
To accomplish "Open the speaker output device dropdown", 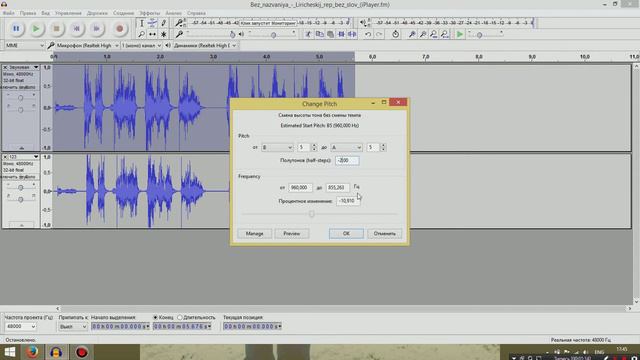I will click(204, 45).
